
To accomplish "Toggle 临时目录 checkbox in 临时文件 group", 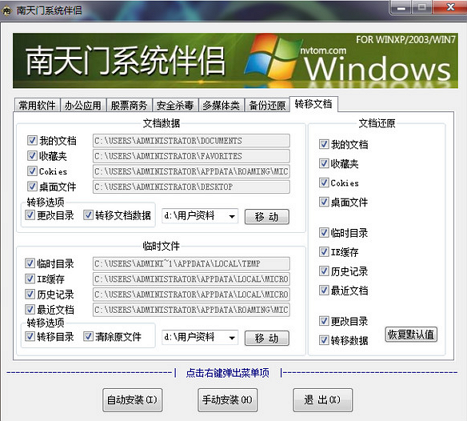I will pos(30,263).
